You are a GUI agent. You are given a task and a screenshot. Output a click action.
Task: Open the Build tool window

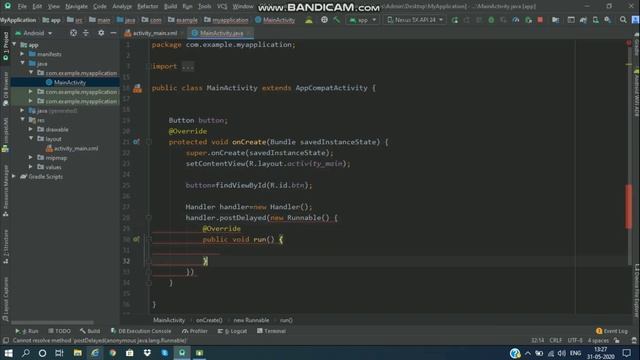pyautogui.click(x=90, y=331)
